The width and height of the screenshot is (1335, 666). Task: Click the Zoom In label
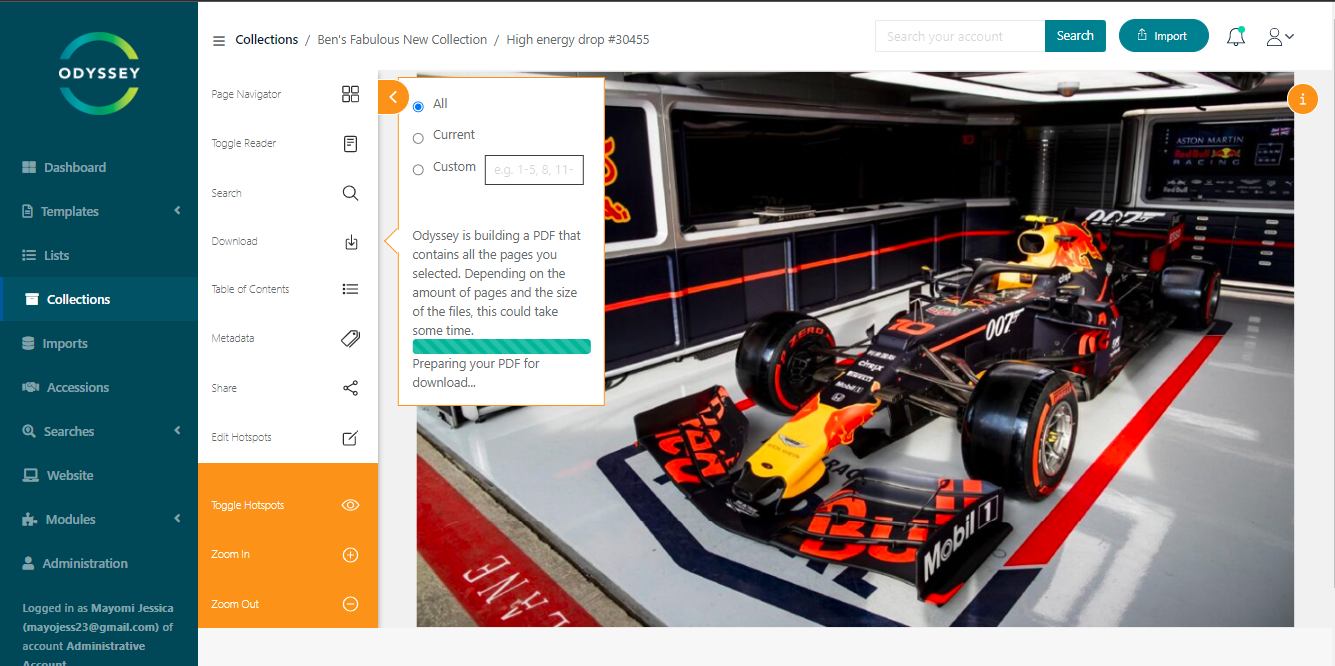pos(230,554)
